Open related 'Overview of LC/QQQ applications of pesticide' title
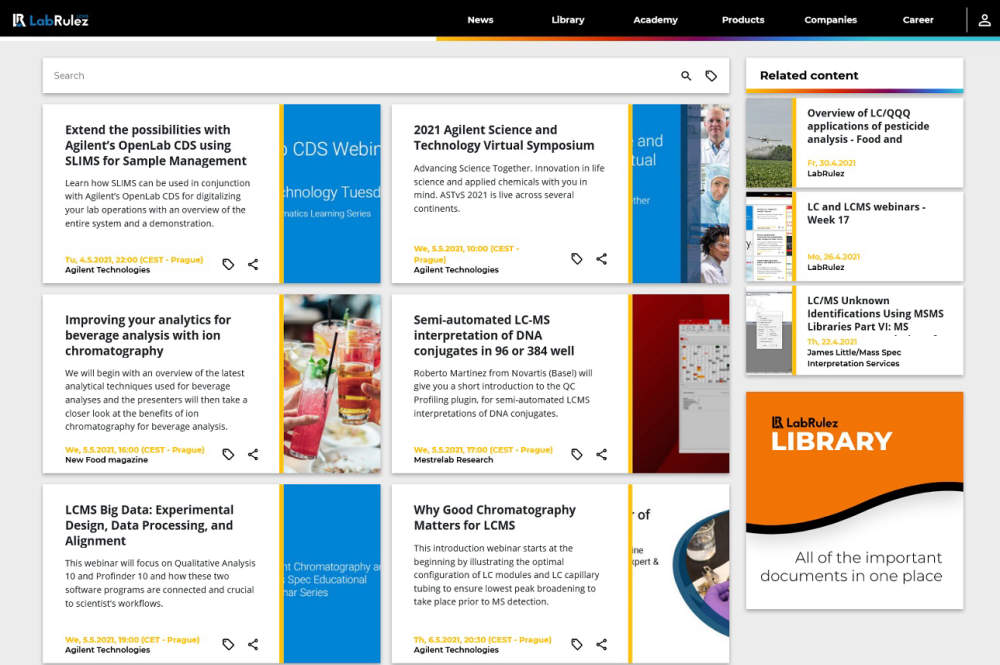 868,126
